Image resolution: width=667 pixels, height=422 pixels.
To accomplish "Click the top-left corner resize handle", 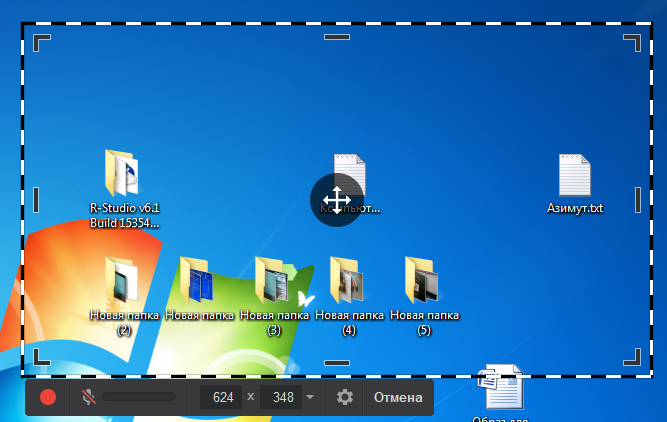I will tap(42, 43).
